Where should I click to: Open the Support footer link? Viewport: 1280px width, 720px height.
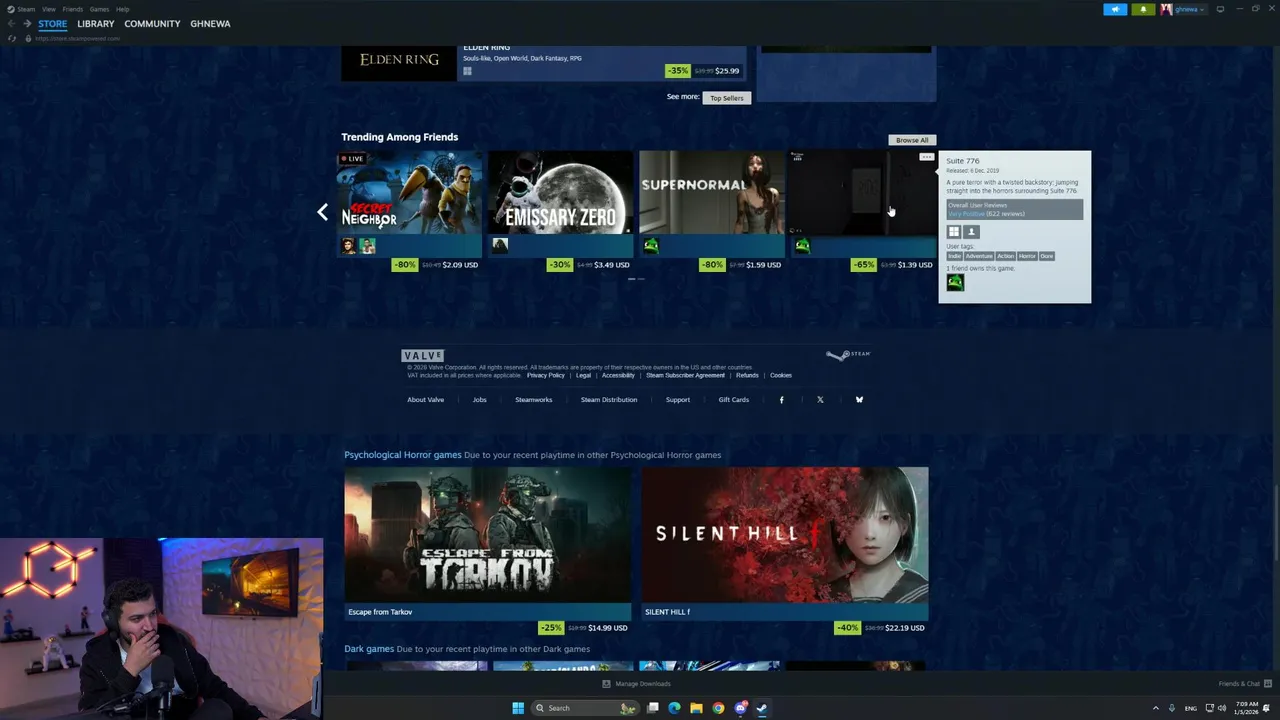click(678, 400)
